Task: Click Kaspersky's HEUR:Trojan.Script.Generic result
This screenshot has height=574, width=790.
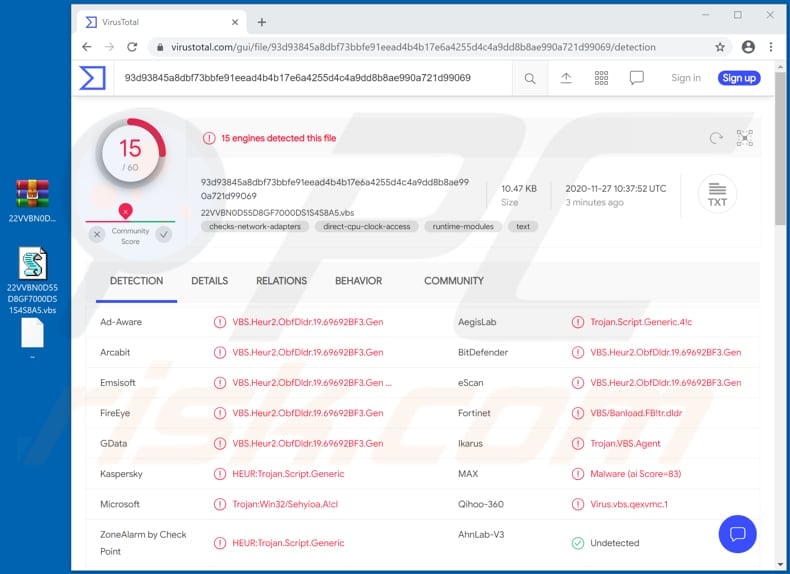Action: [x=288, y=474]
